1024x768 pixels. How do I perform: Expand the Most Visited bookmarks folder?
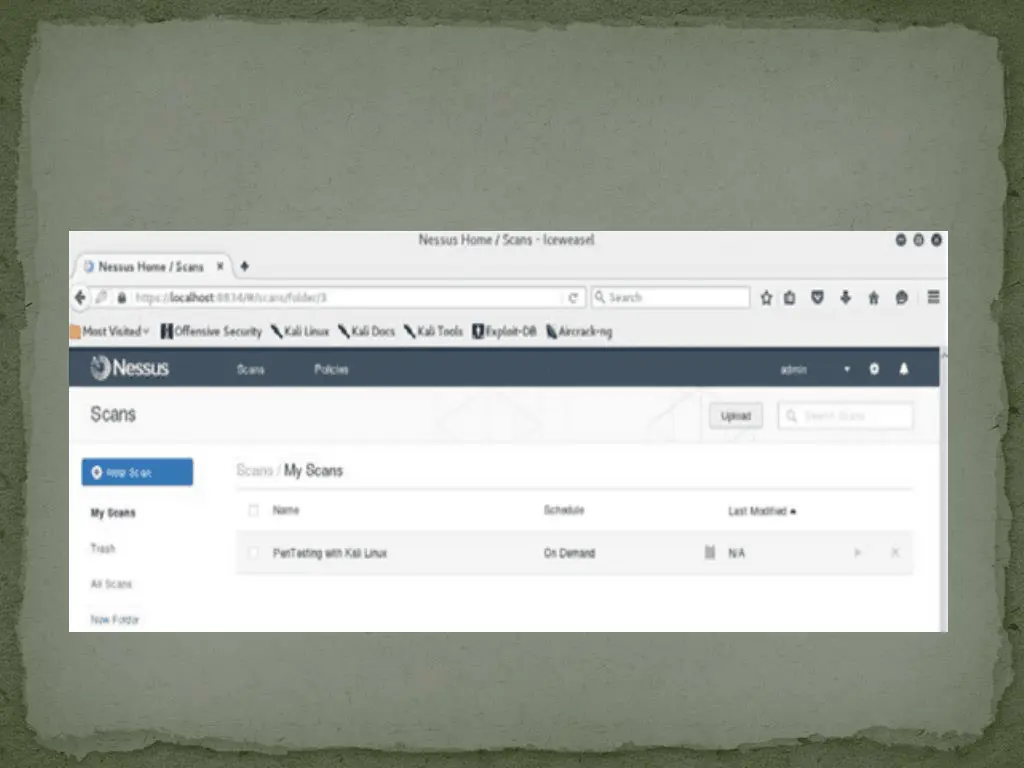click(x=110, y=332)
